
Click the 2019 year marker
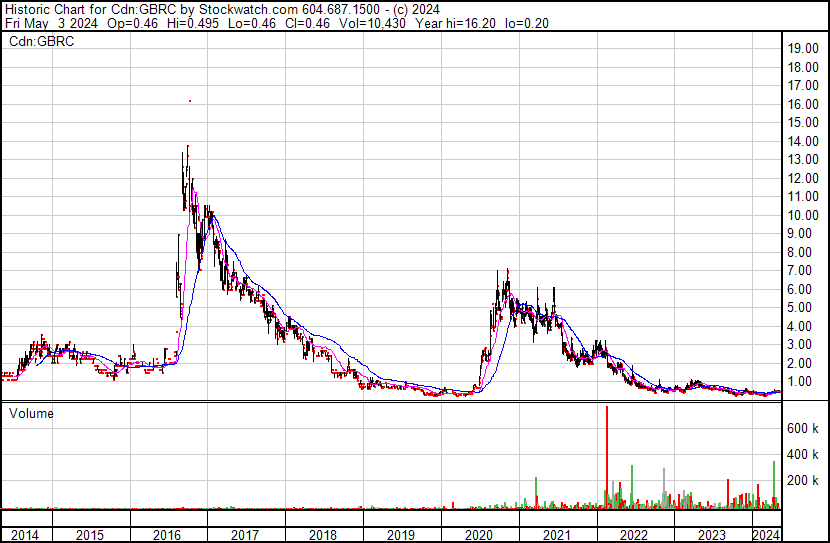coord(401,535)
